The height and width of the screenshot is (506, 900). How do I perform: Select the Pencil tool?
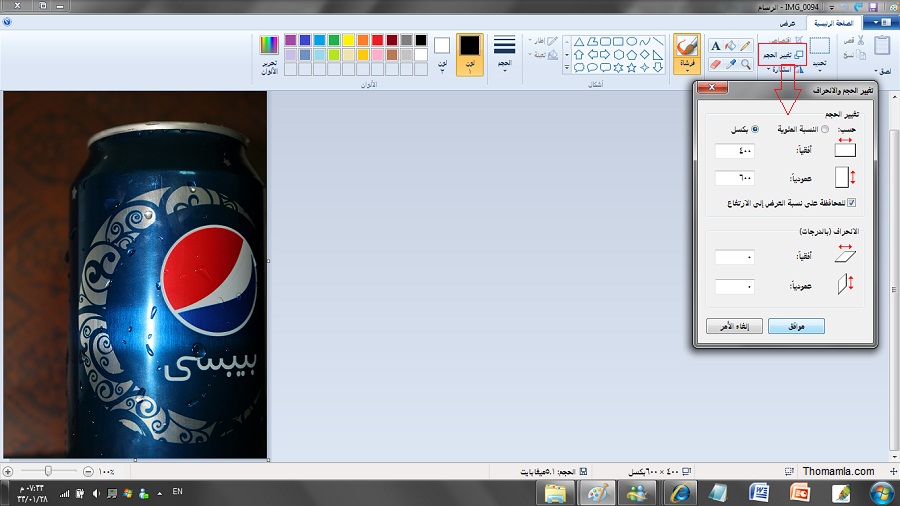(745, 46)
